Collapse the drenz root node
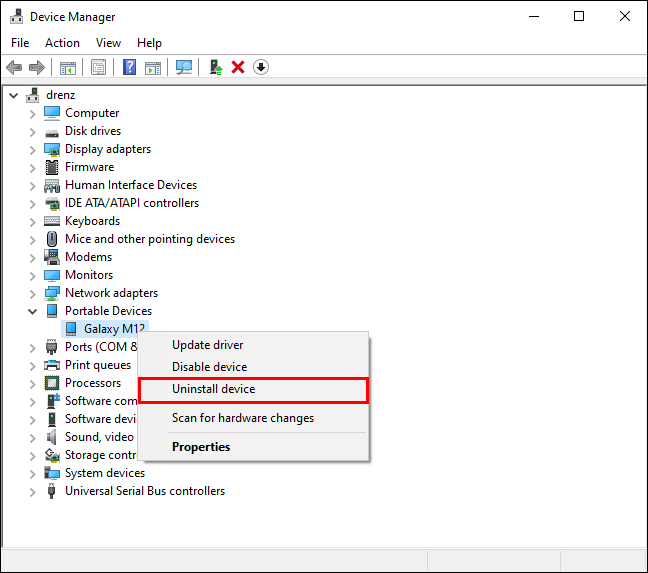The image size is (648, 573). tap(14, 96)
